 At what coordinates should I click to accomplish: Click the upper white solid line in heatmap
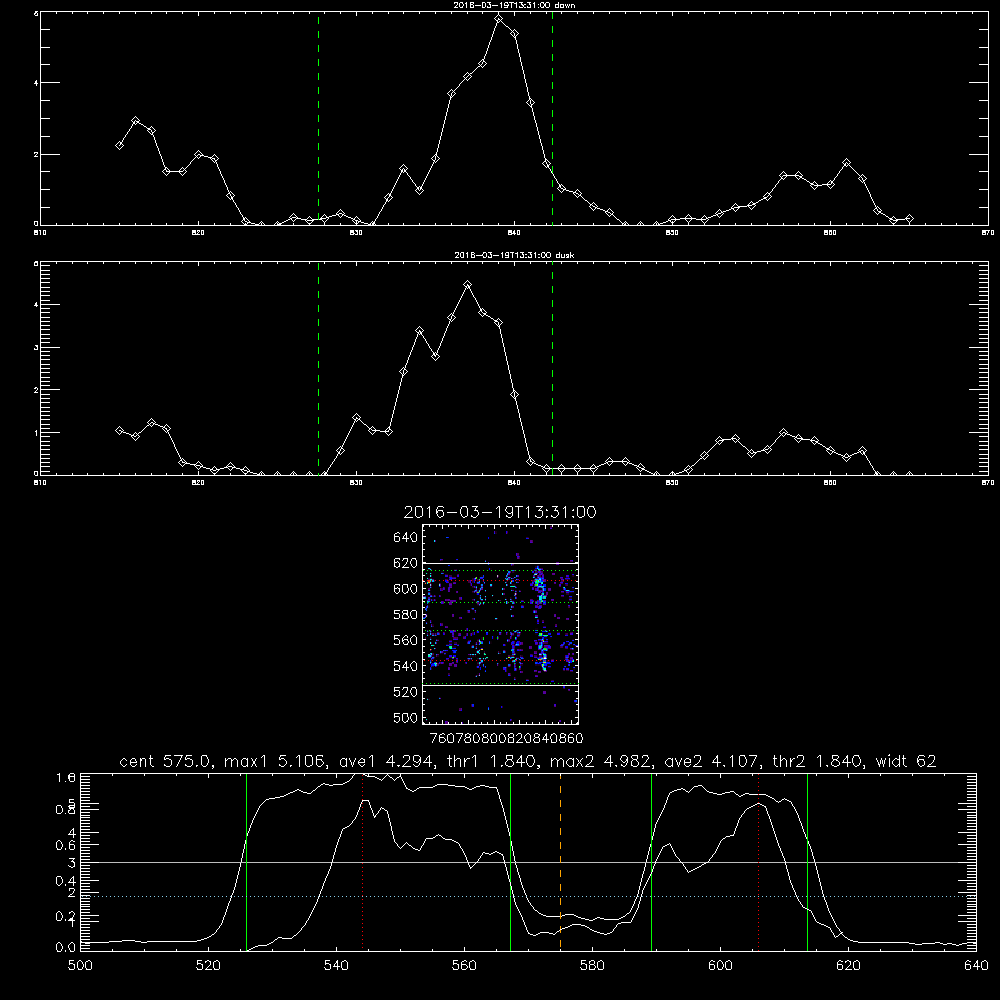pos(501,563)
